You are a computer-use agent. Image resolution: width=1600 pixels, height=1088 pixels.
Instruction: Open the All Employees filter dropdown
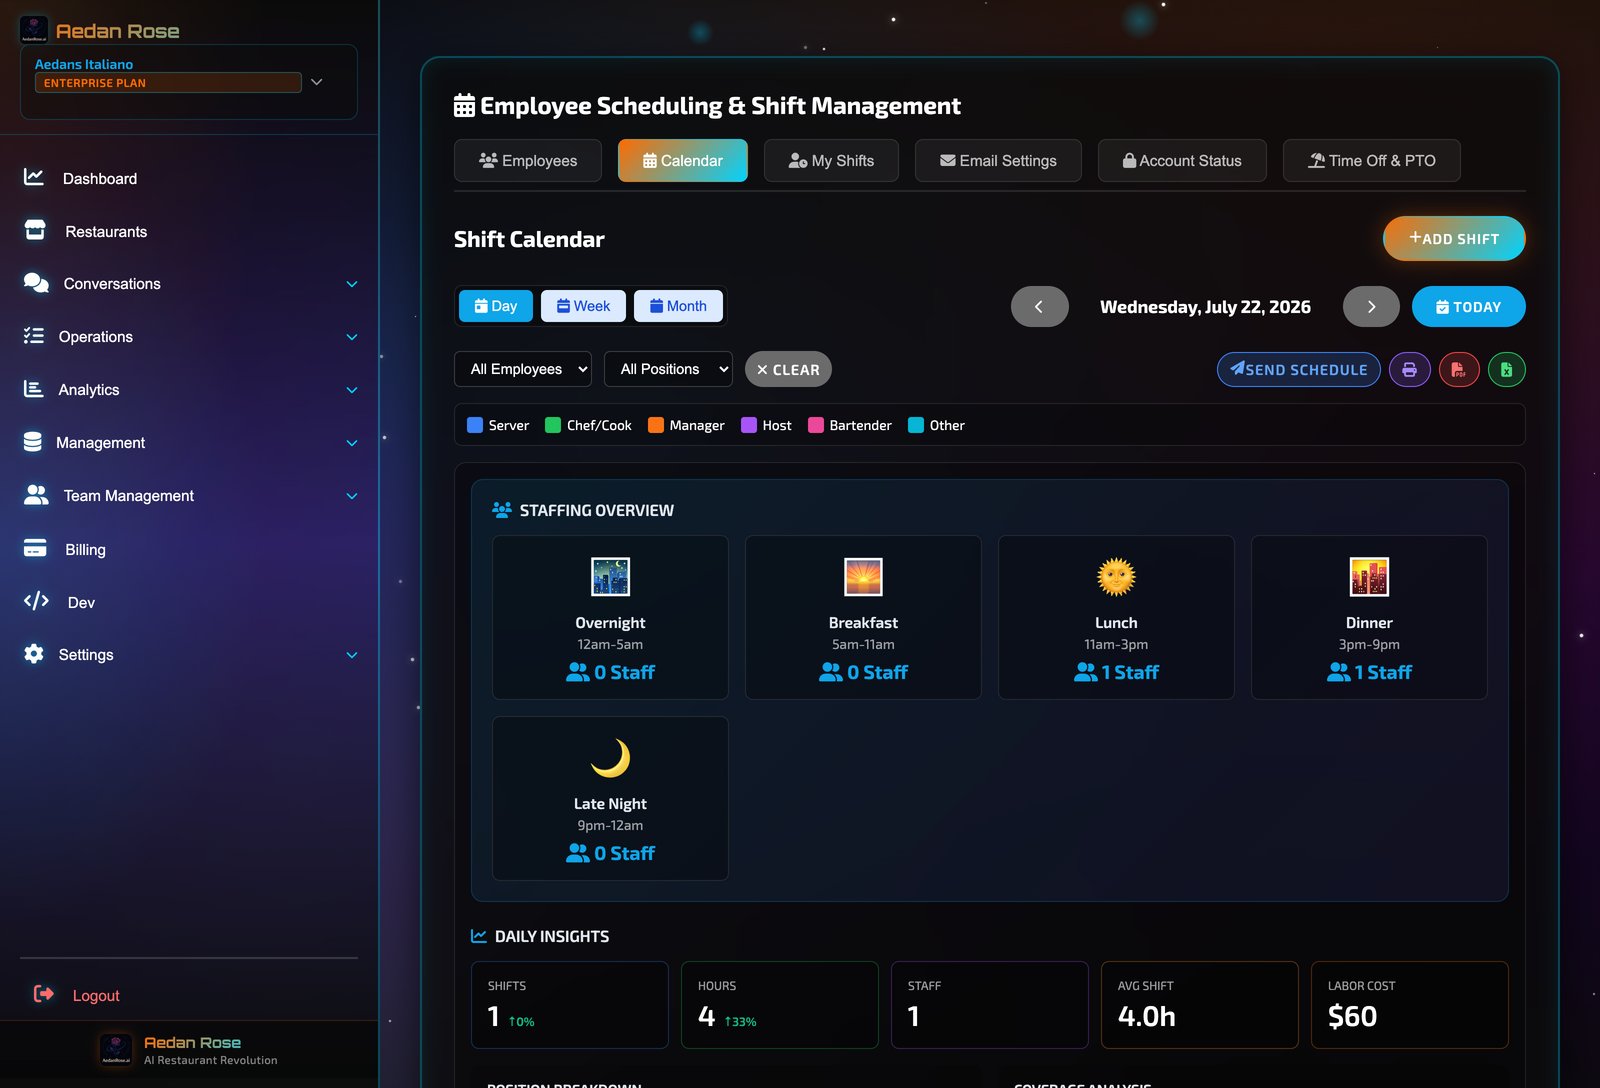point(523,369)
